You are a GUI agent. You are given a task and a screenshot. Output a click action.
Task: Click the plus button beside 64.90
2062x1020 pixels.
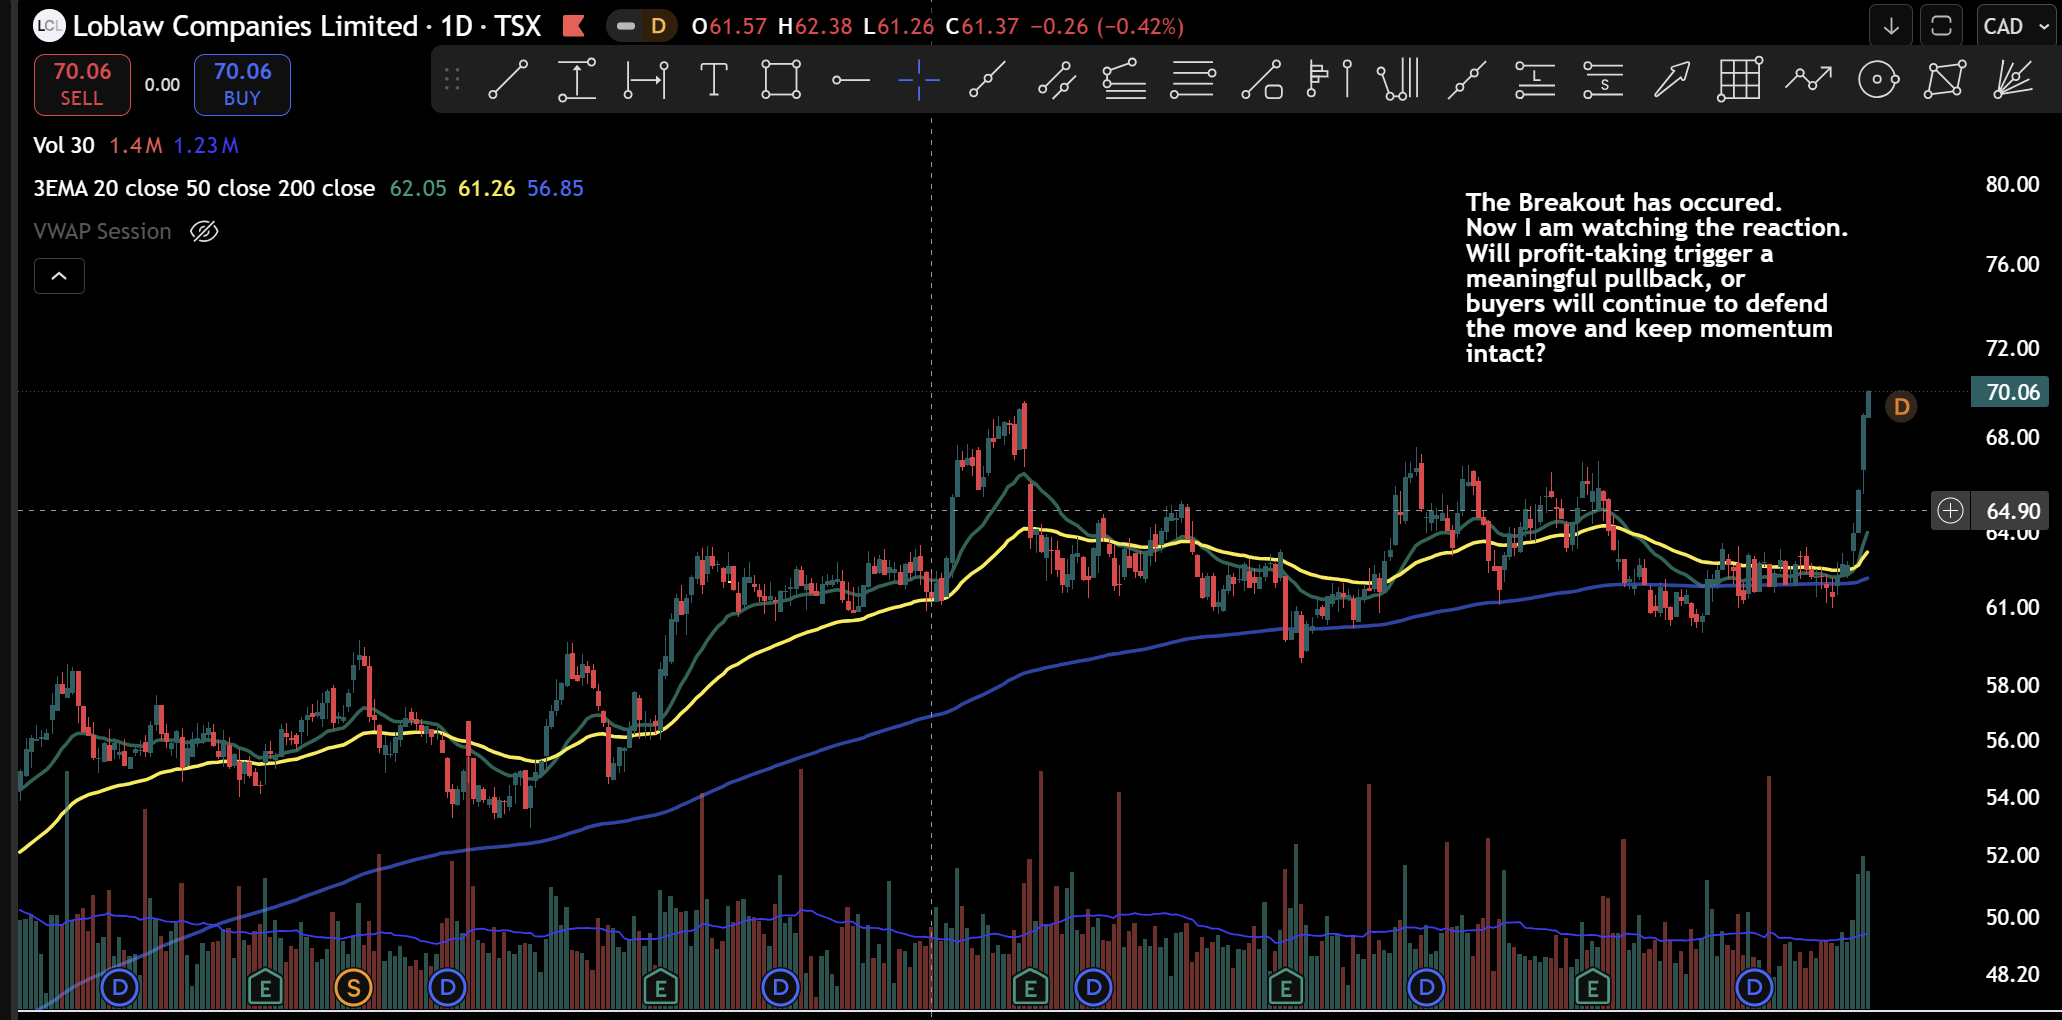[x=1950, y=511]
